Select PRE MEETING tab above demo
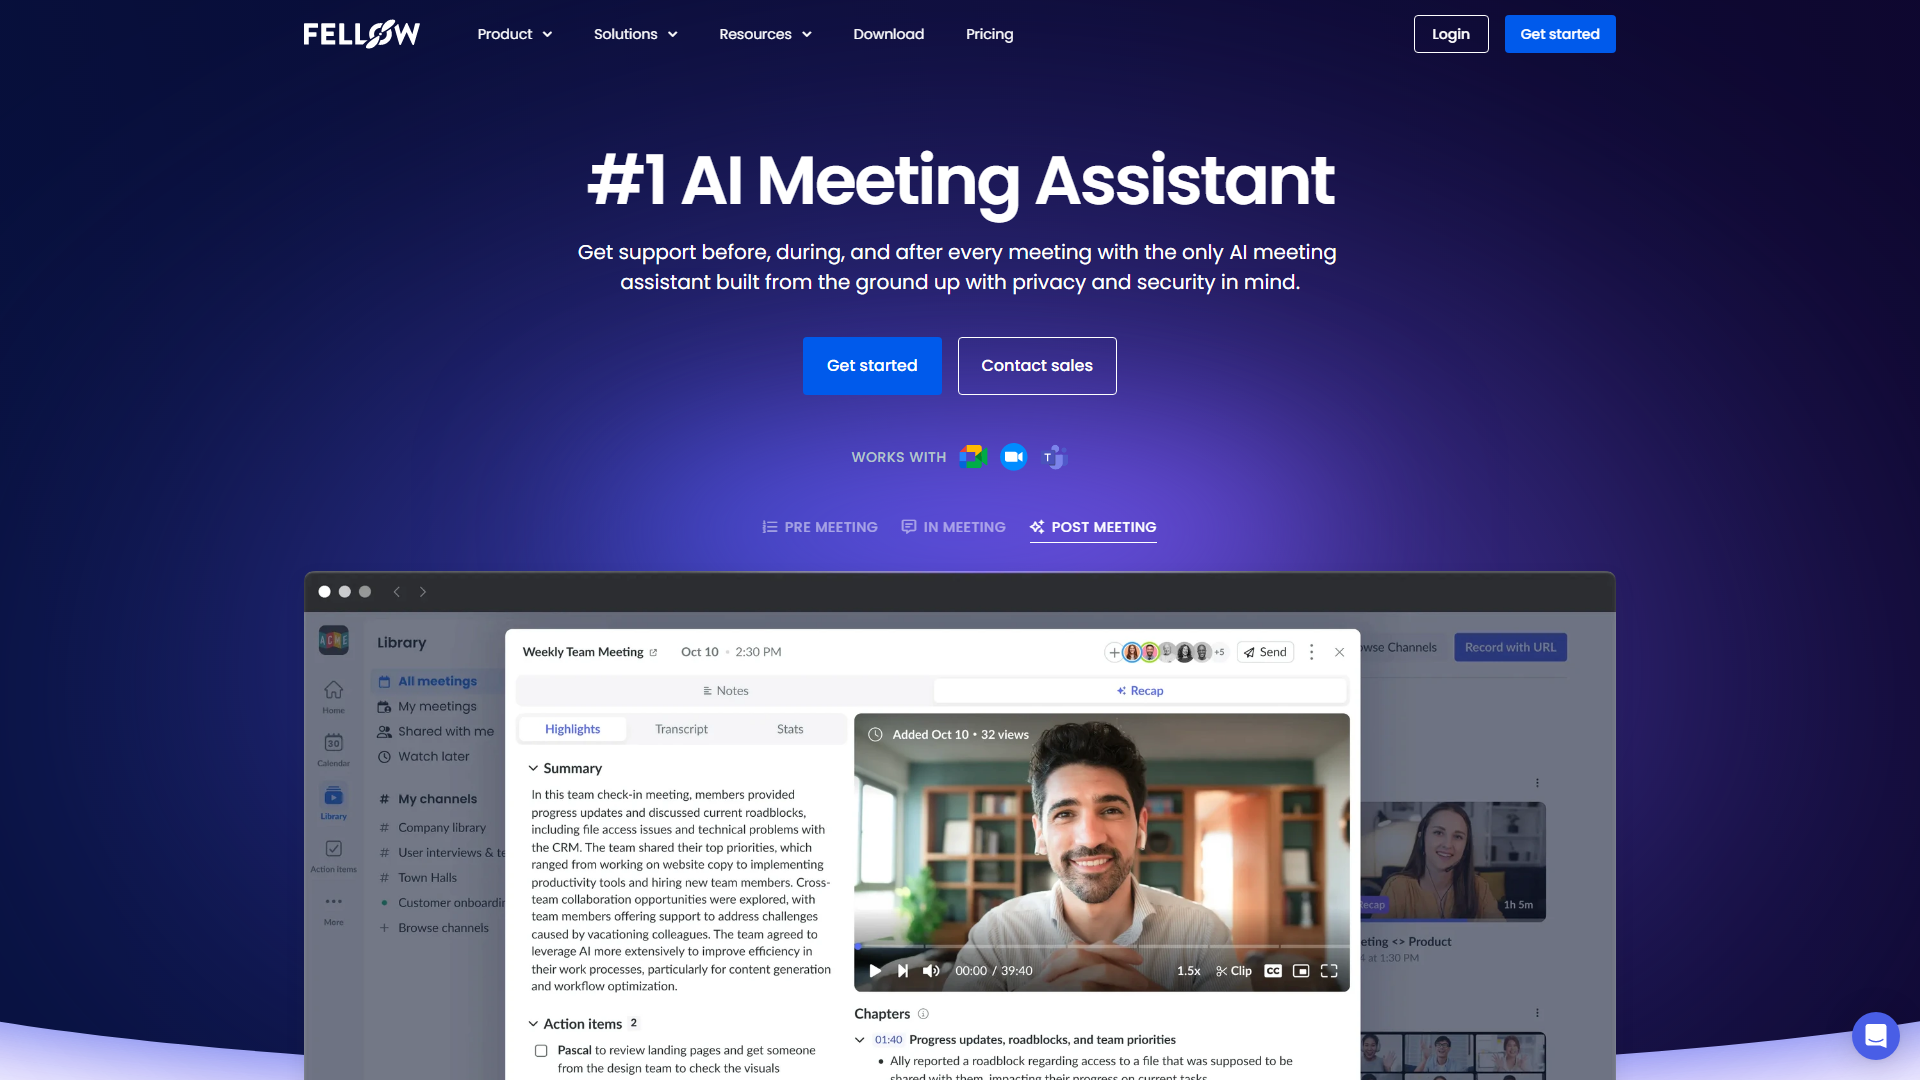Screen dimensions: 1920x1080 (x=818, y=526)
